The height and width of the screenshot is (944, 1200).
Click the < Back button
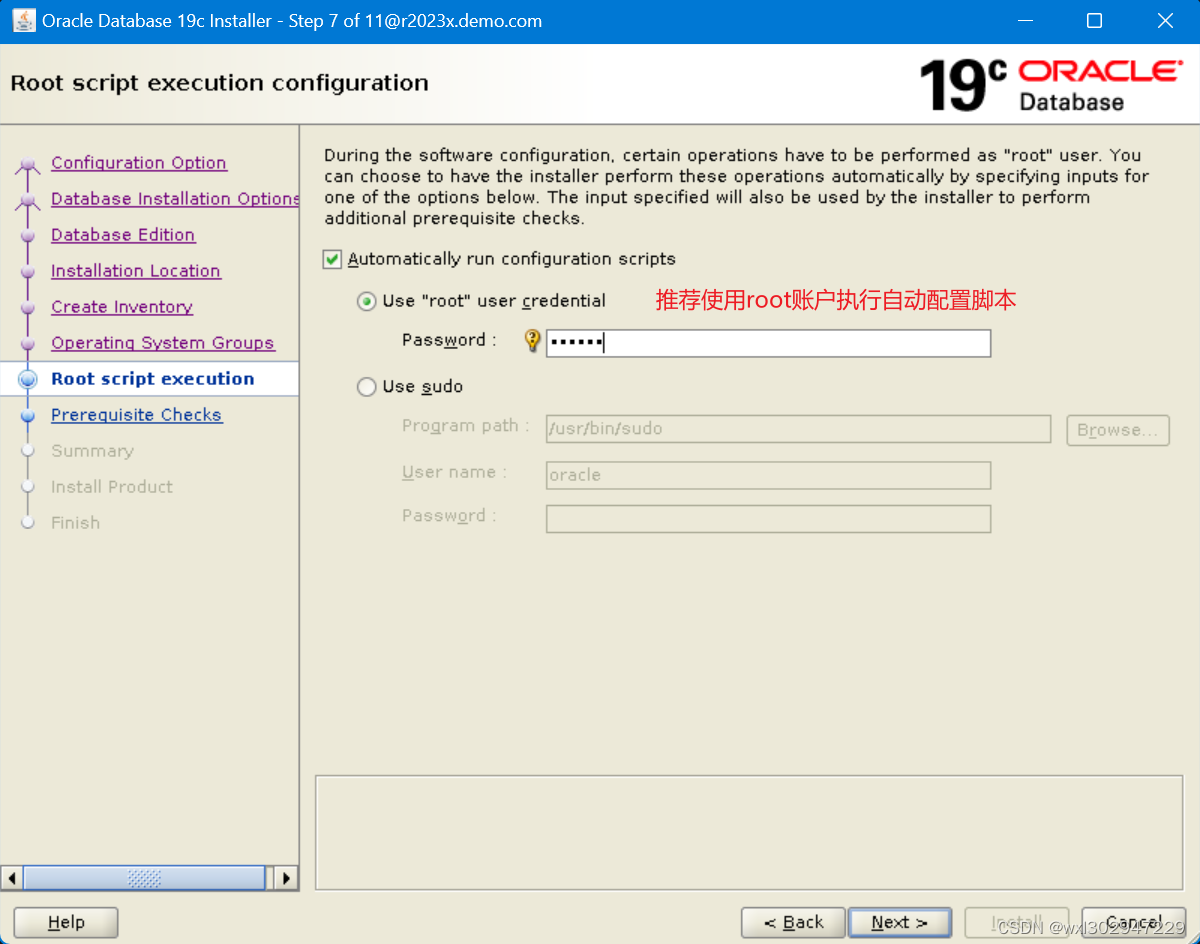794,922
